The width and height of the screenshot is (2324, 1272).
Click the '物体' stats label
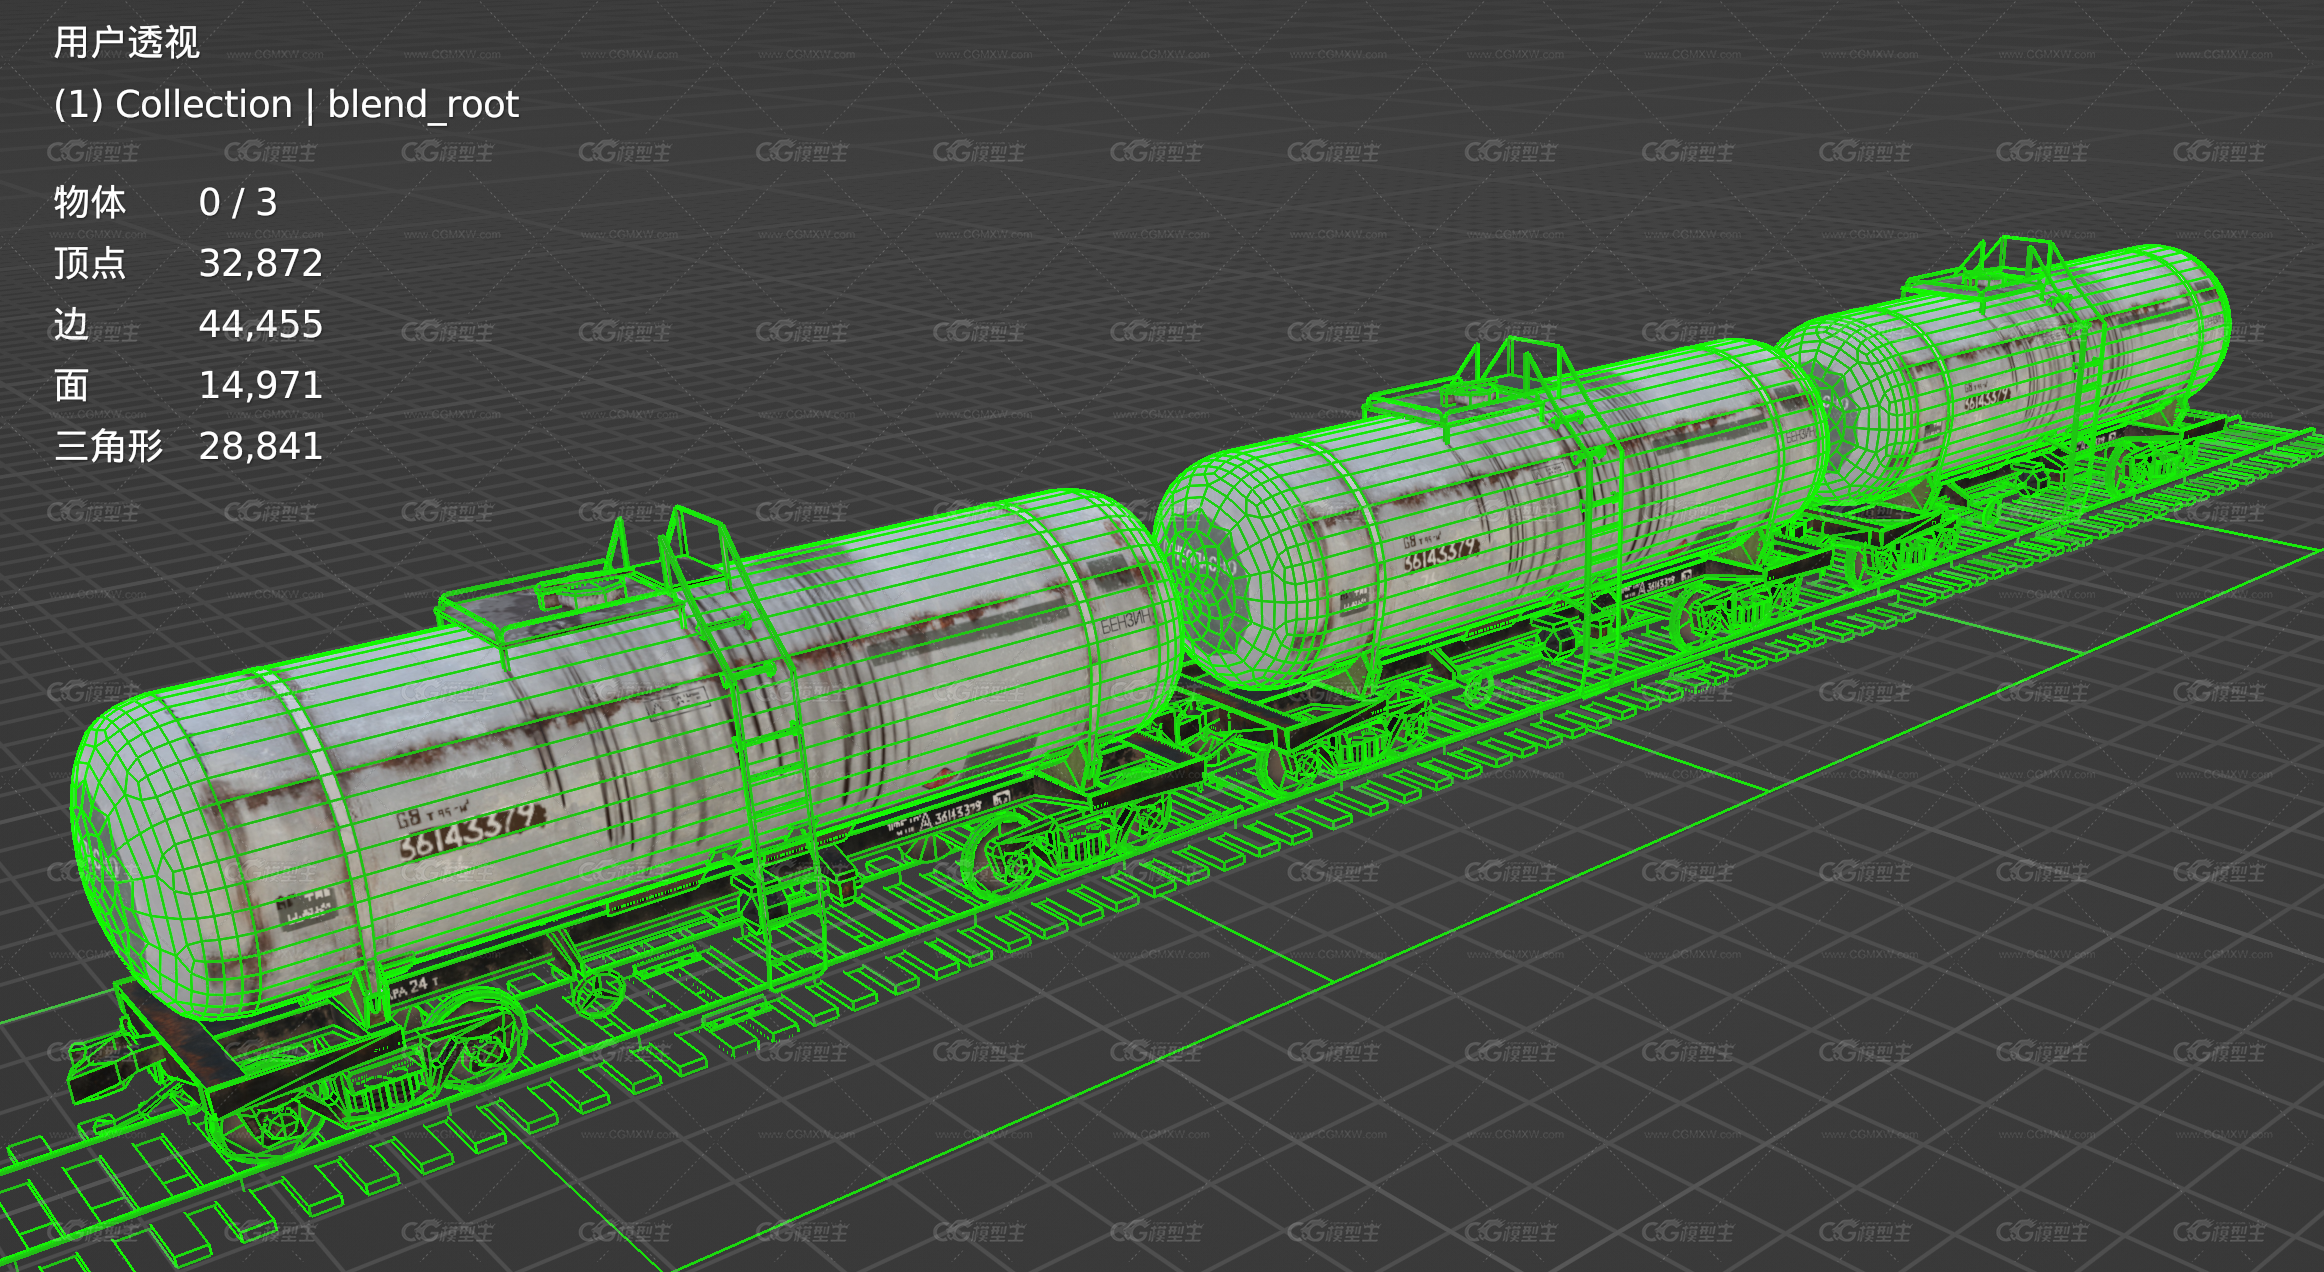pyautogui.click(x=90, y=202)
